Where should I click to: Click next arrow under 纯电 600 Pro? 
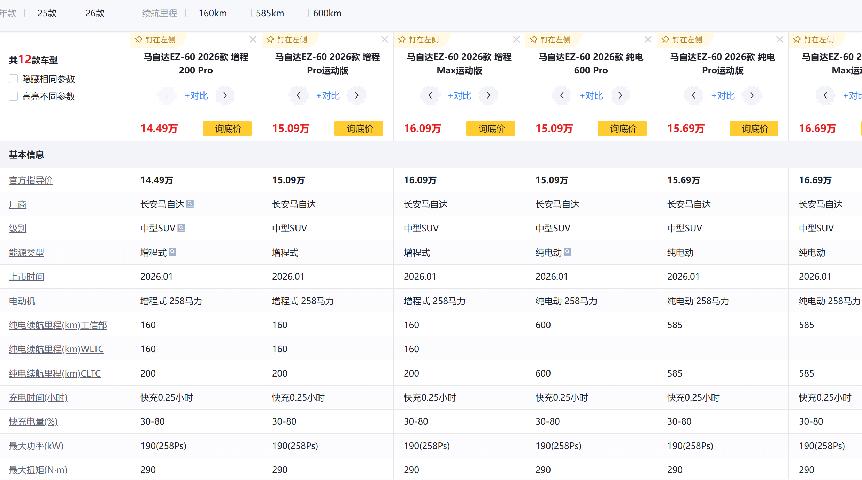coord(620,96)
